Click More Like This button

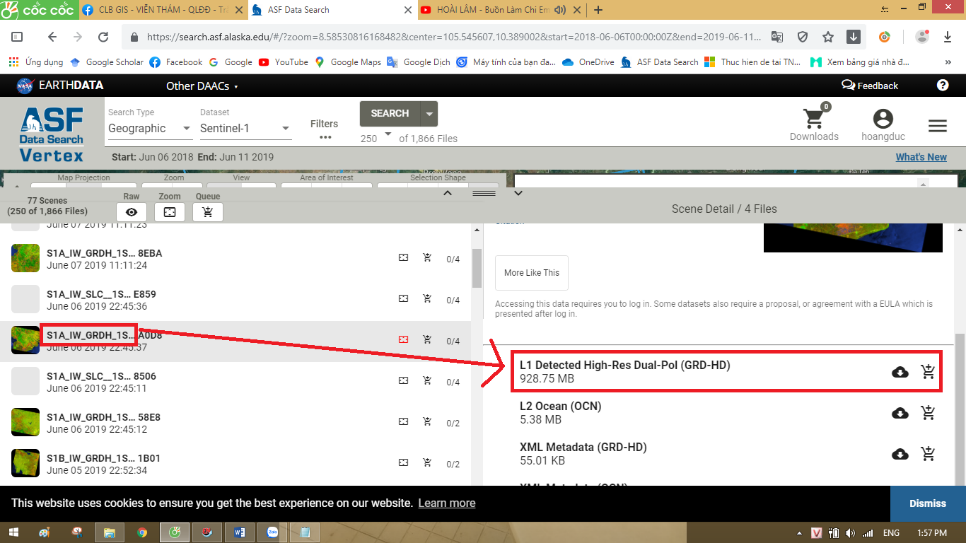click(532, 272)
